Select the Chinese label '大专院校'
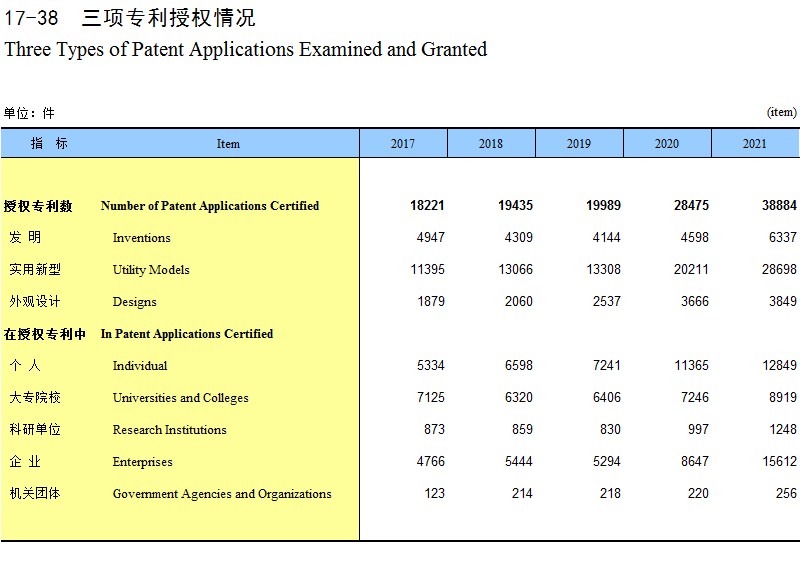Screen dimensions: 800x574 35,397
